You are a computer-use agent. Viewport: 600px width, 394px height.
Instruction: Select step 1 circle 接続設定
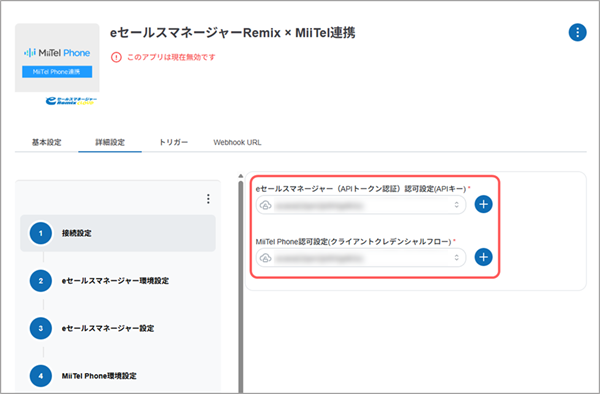(x=41, y=233)
